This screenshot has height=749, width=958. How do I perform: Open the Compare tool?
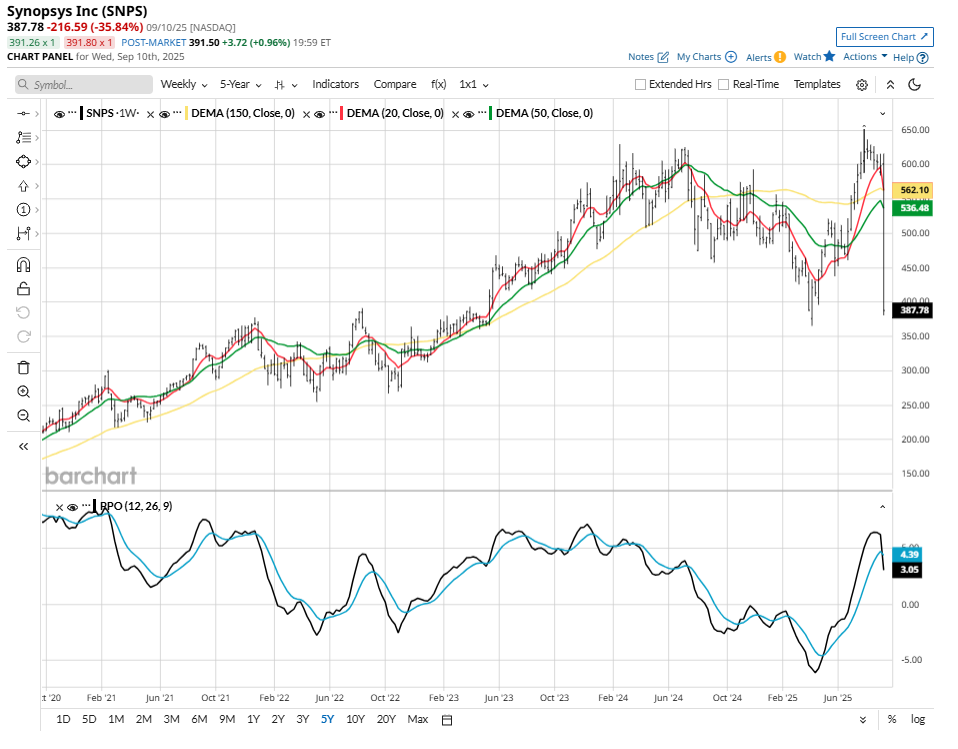coord(395,84)
